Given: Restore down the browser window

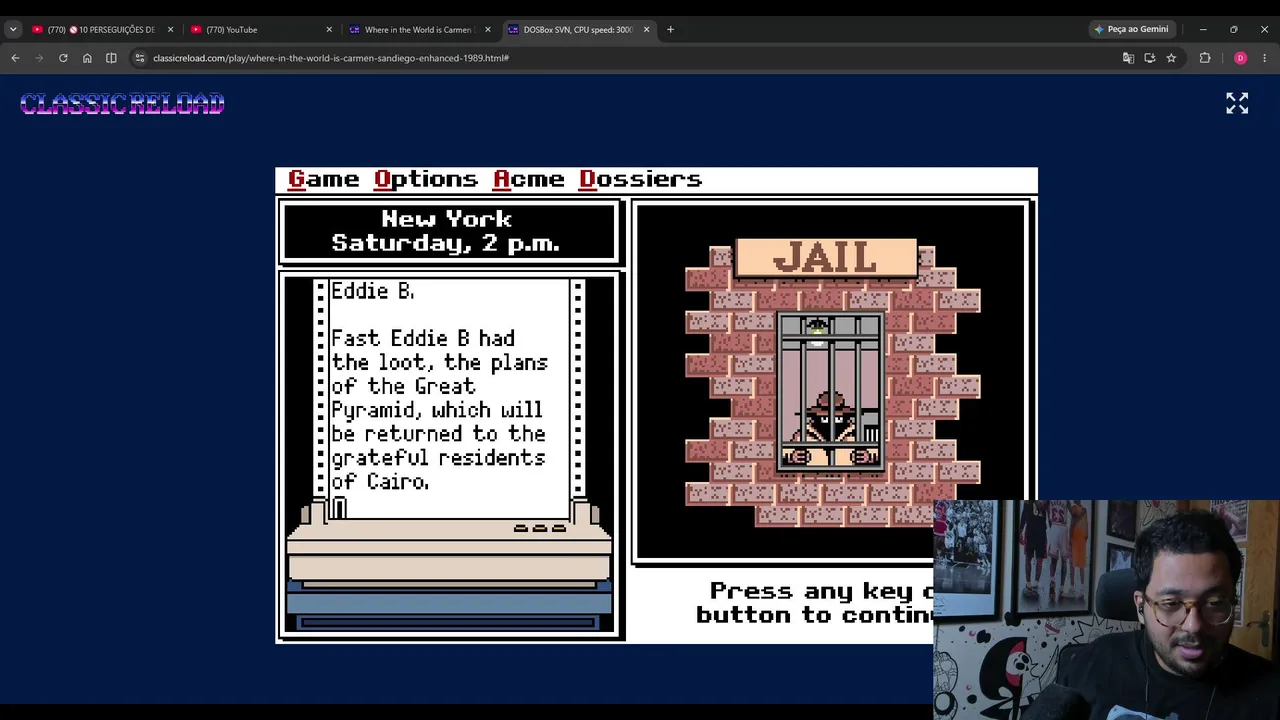Looking at the screenshot, I should [x=1233, y=30].
